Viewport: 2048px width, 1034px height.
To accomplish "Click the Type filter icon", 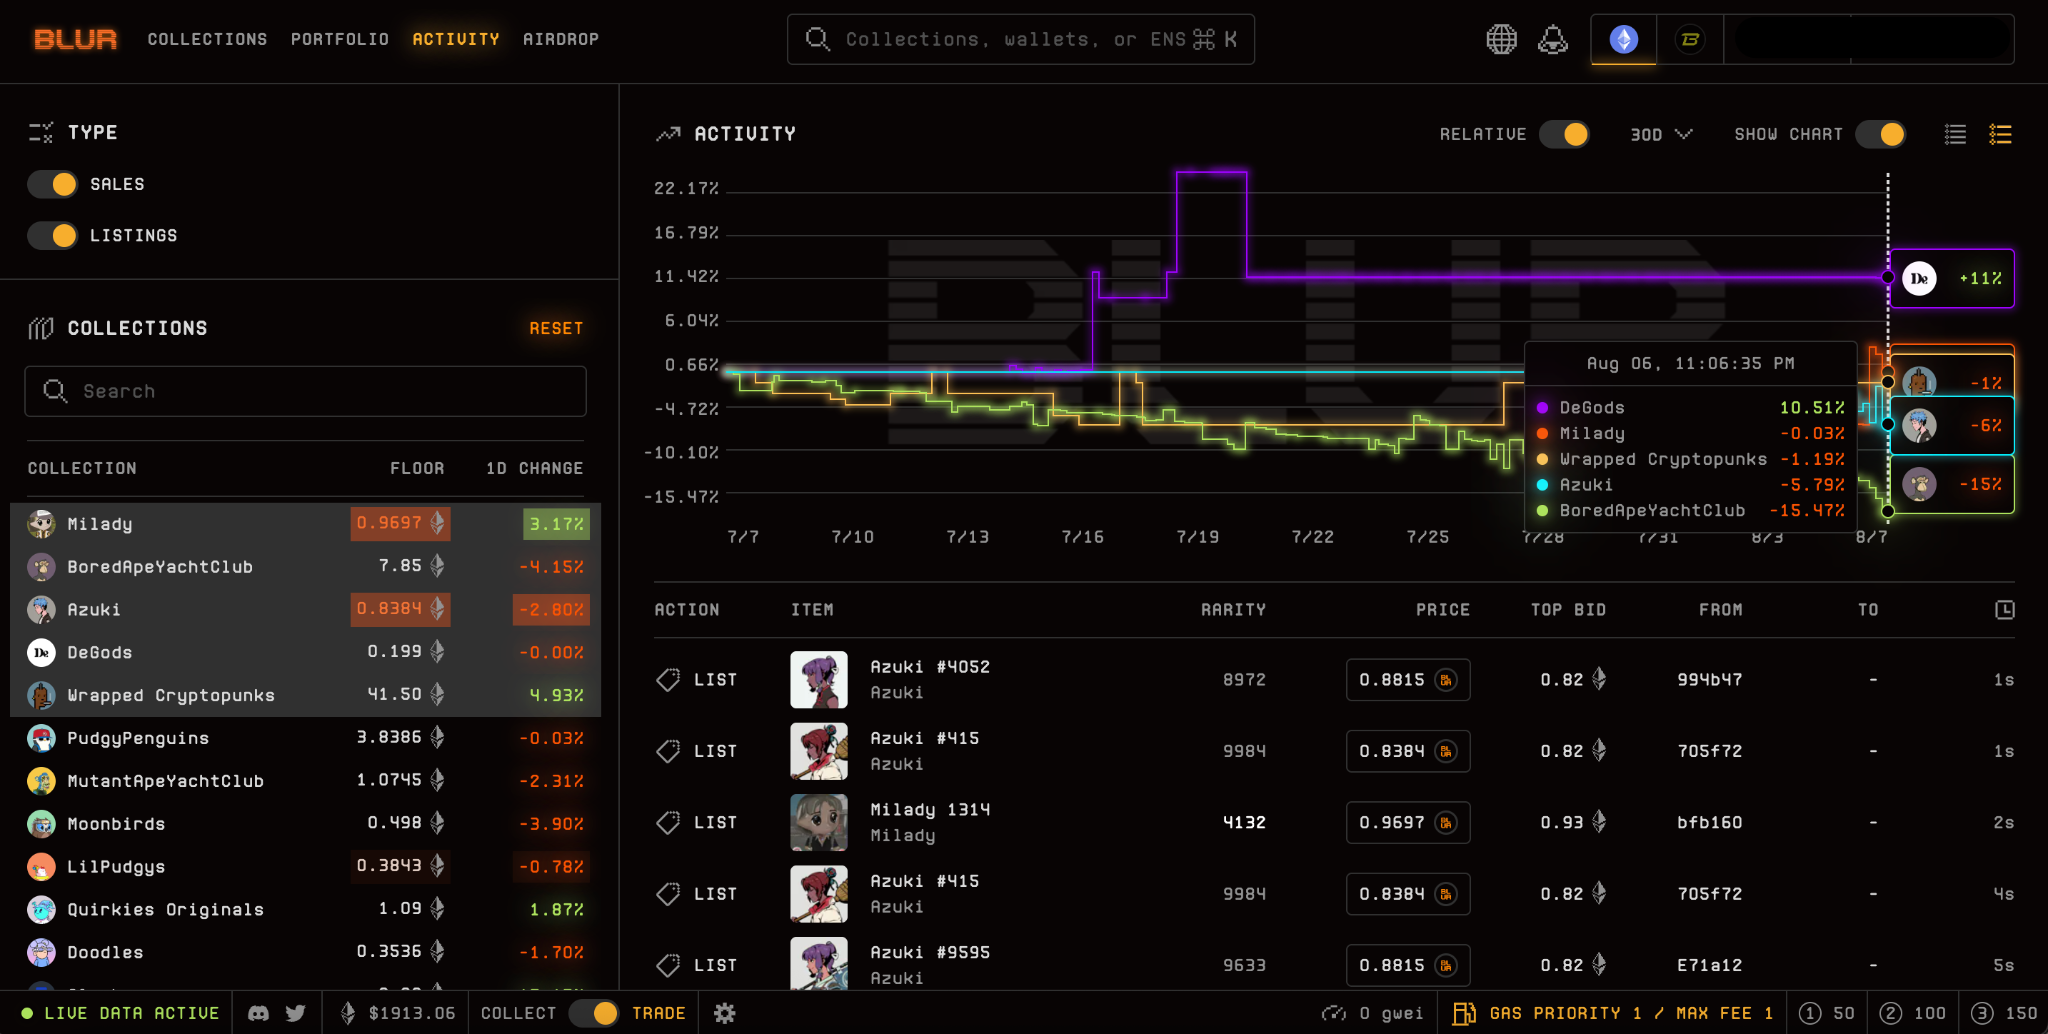I will point(41,132).
